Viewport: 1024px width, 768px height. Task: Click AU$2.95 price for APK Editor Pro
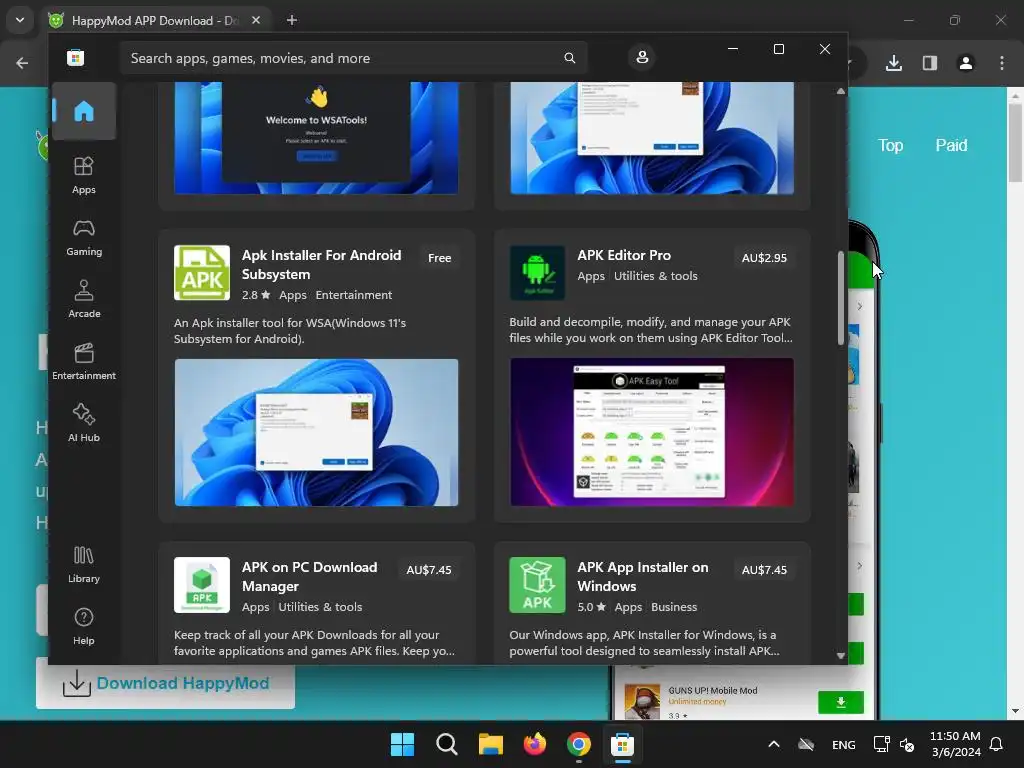click(x=764, y=258)
